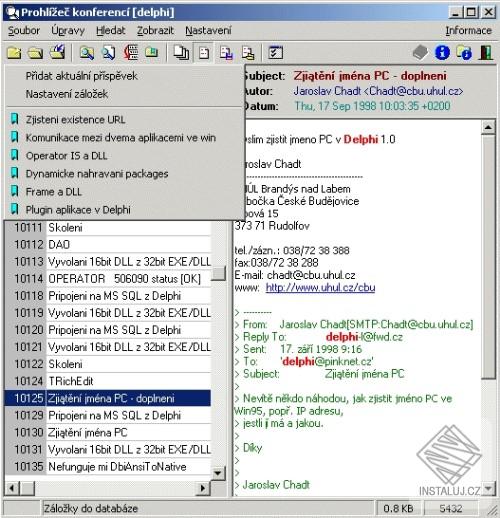The height and width of the screenshot is (518, 500).
Task: Click message list vertical scrollbar thumb
Action: (x=219, y=273)
